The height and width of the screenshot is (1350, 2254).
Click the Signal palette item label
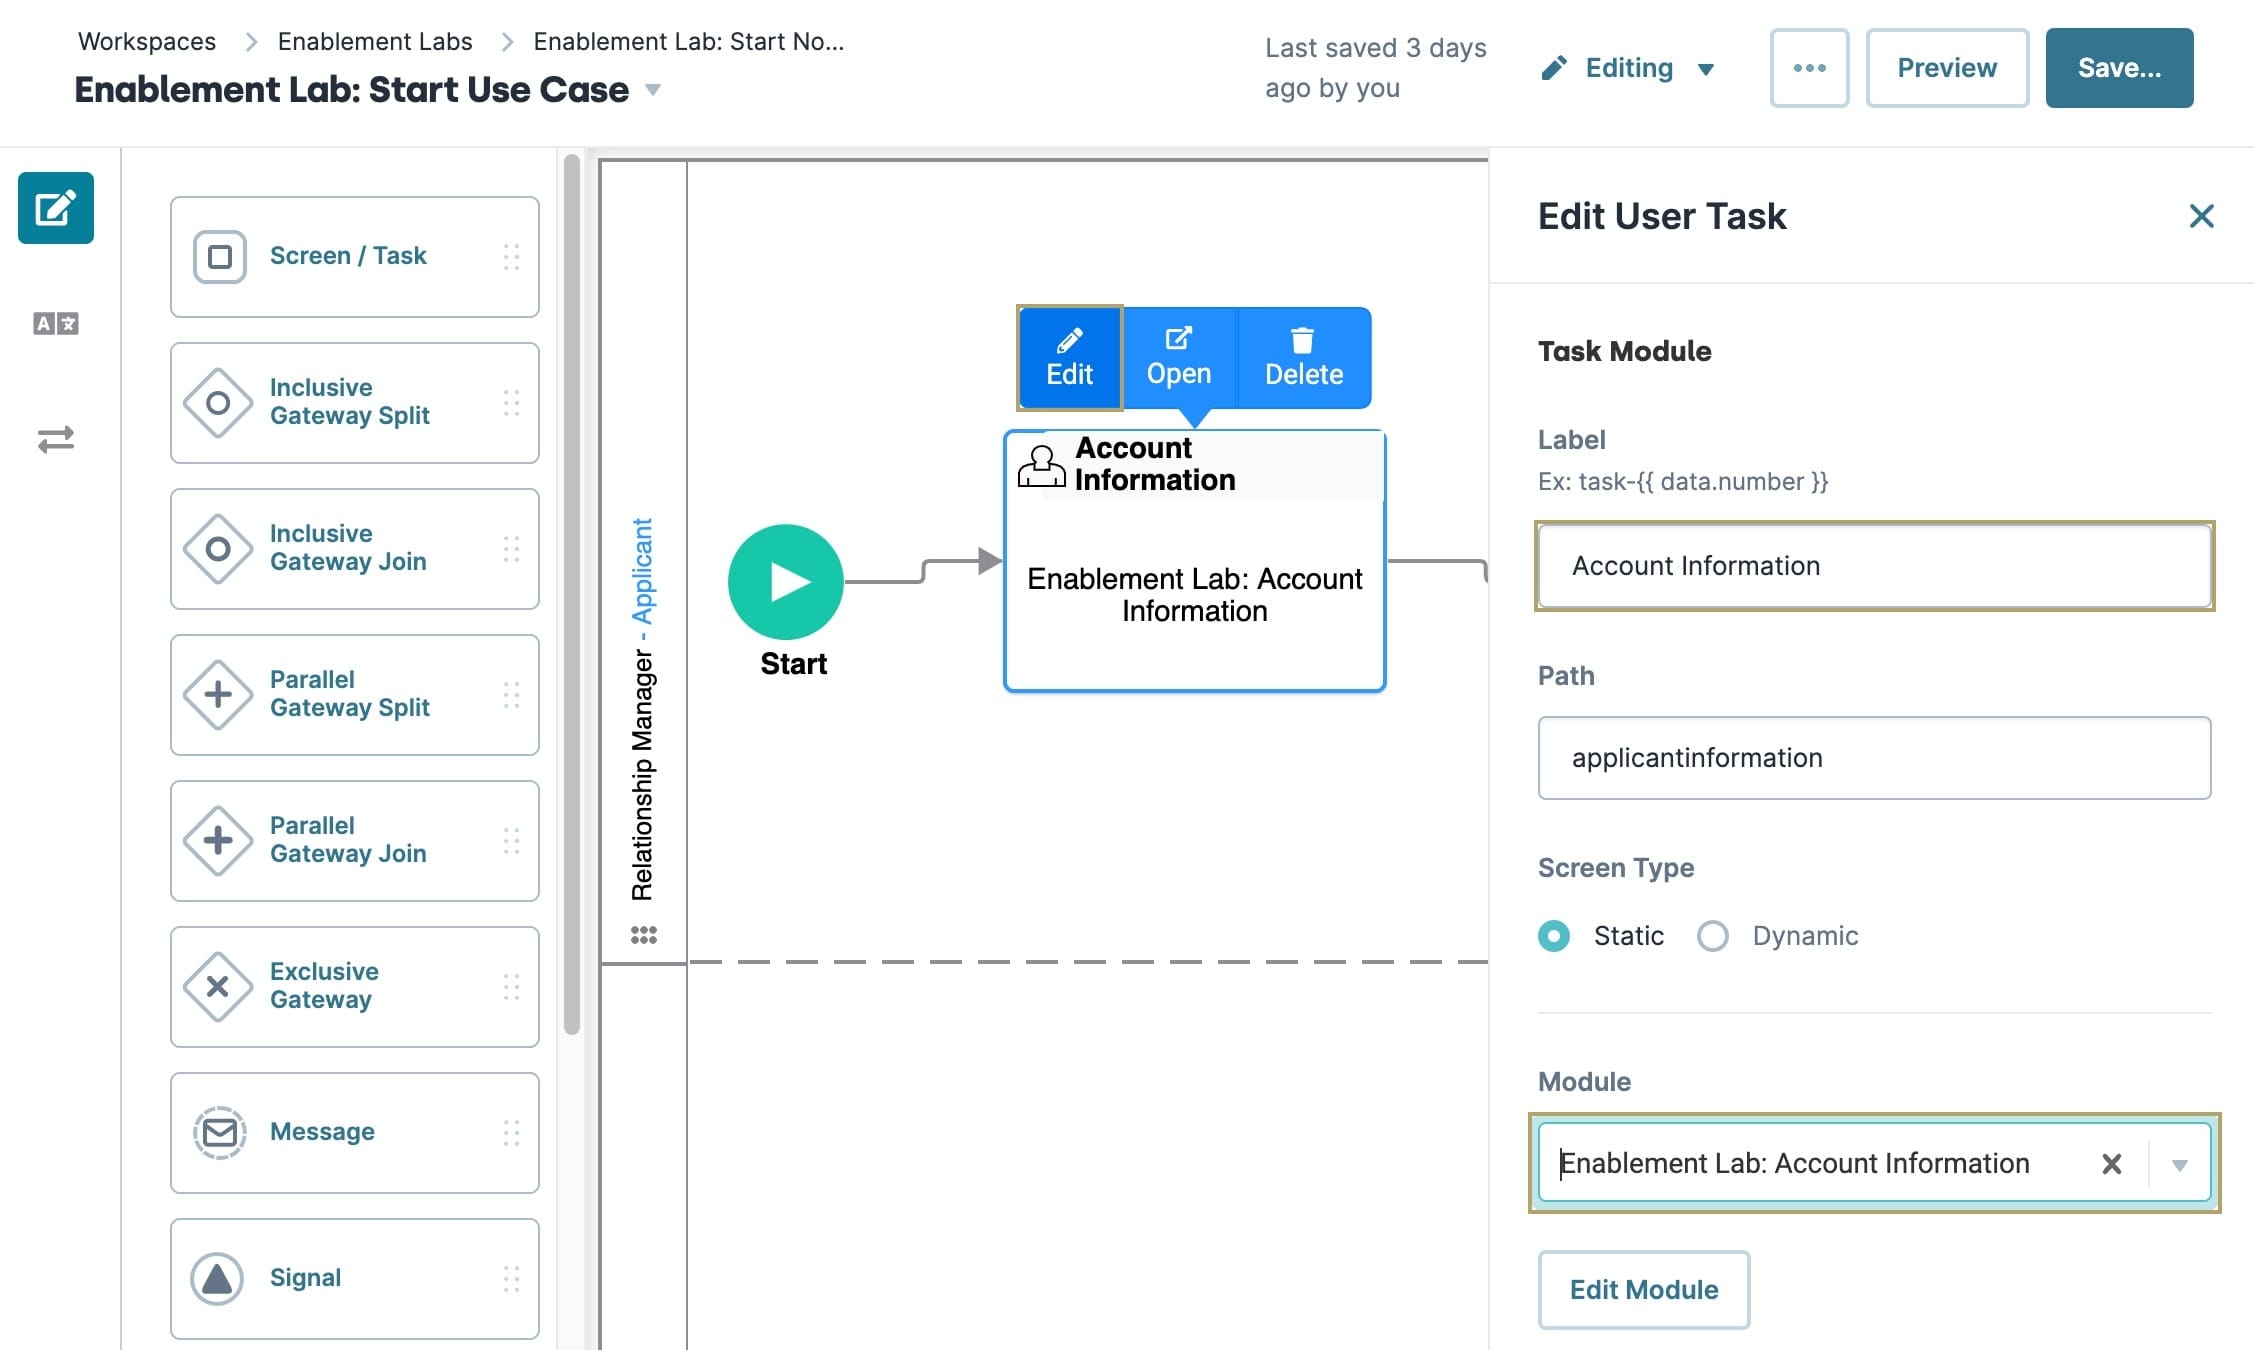(x=306, y=1278)
